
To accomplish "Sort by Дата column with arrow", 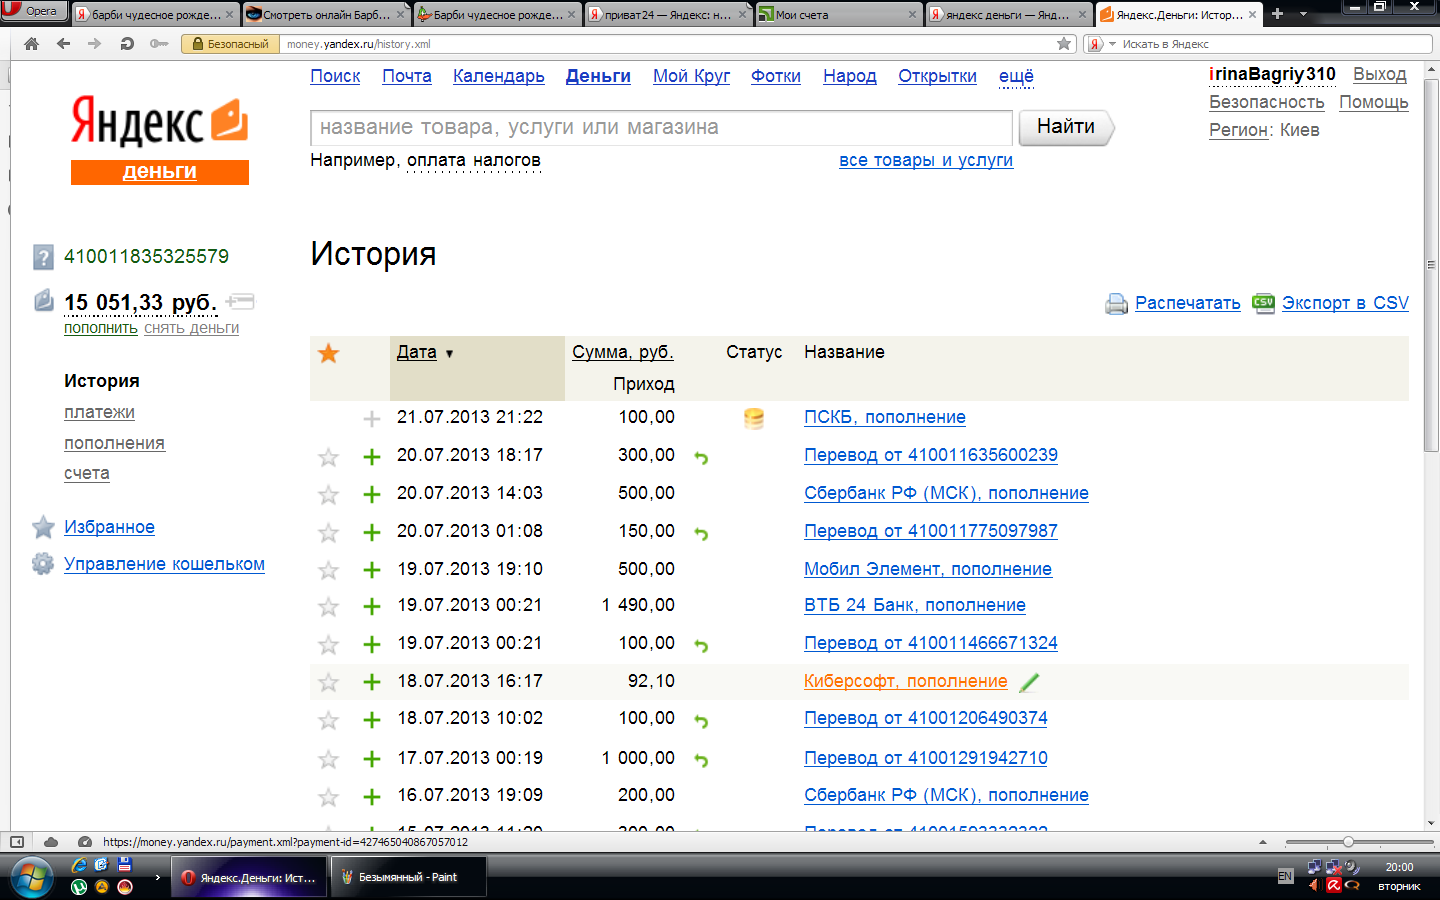I will 425,352.
